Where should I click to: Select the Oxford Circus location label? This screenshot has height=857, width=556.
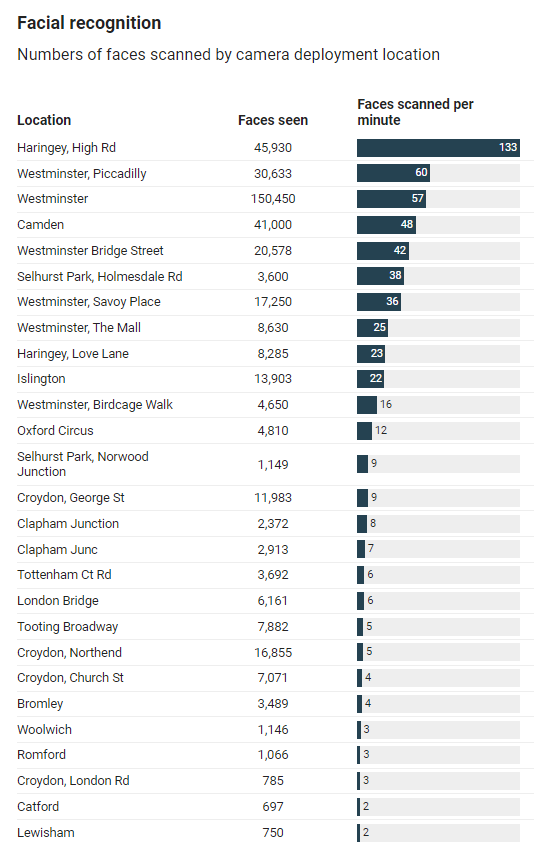tap(55, 431)
